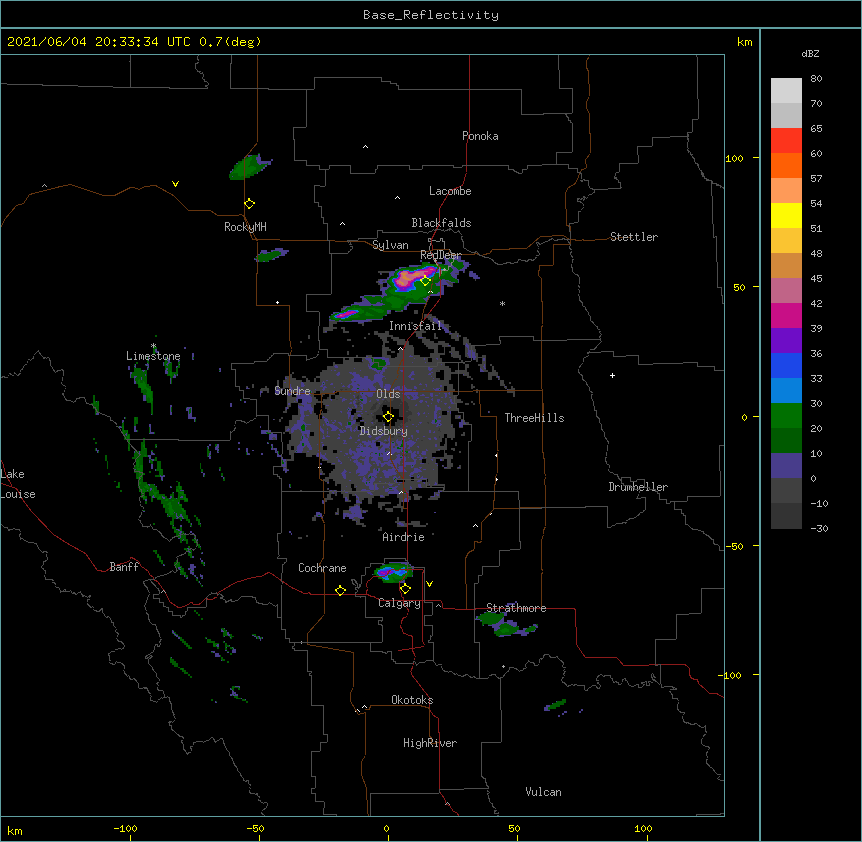Pick the bright green 20-30 dBZ legend color
The image size is (862, 842).
click(x=786, y=416)
